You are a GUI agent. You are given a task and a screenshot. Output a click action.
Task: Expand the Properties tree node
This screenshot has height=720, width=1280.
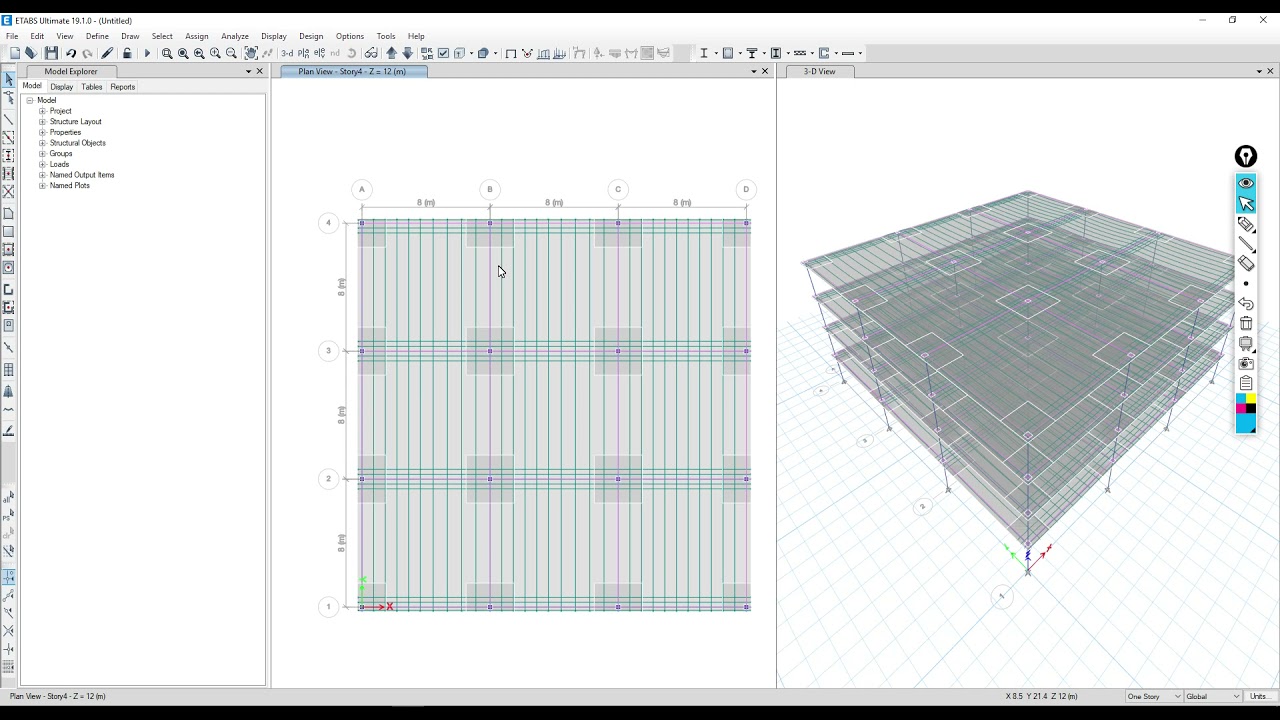point(42,132)
